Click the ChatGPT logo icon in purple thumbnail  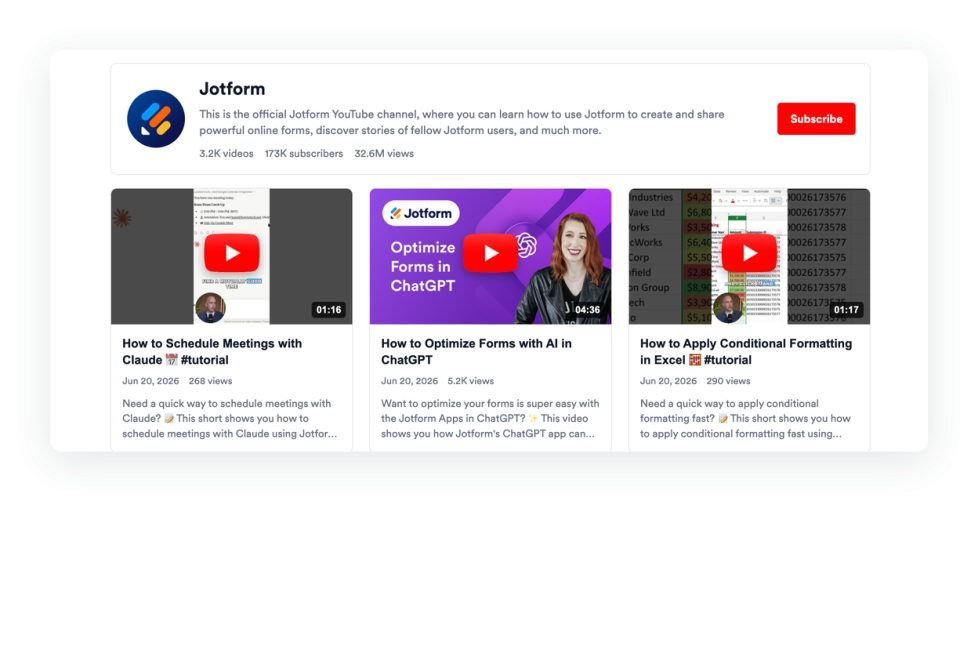coord(526,246)
